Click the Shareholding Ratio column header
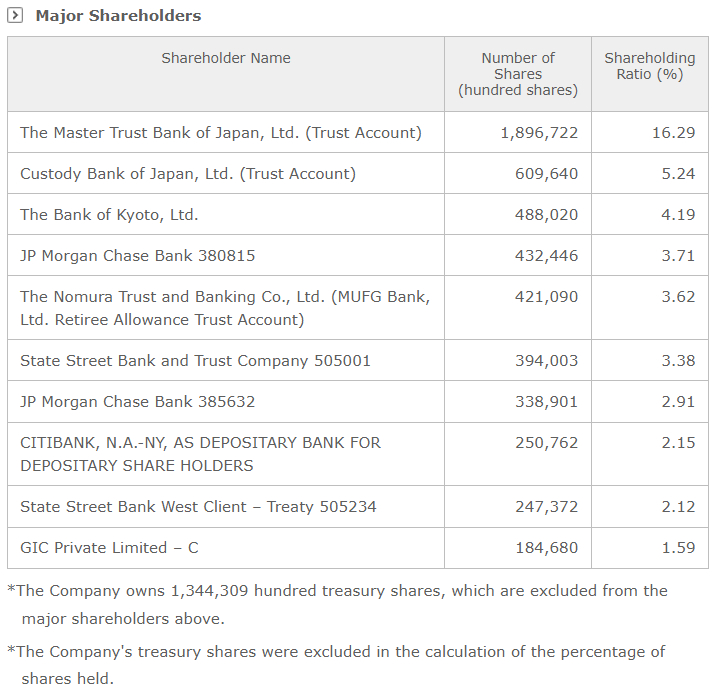The image size is (715, 692). [649, 66]
